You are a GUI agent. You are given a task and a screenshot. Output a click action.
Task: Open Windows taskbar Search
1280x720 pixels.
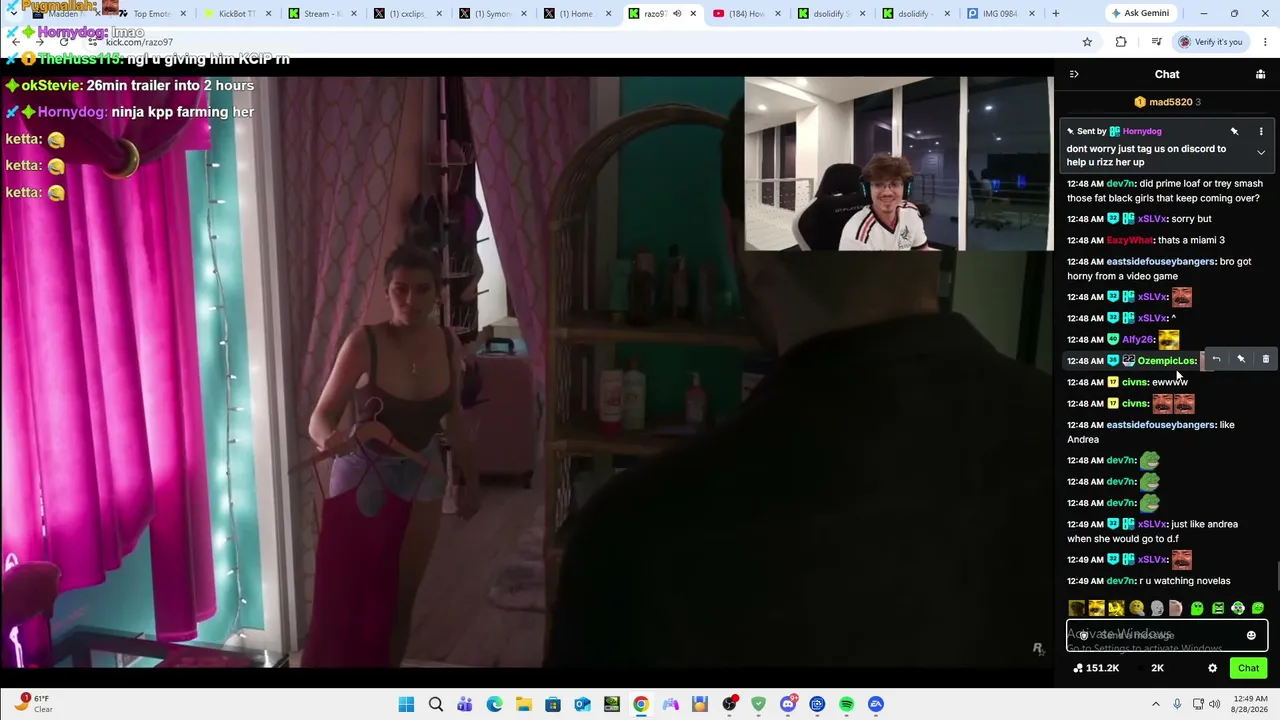click(436, 704)
